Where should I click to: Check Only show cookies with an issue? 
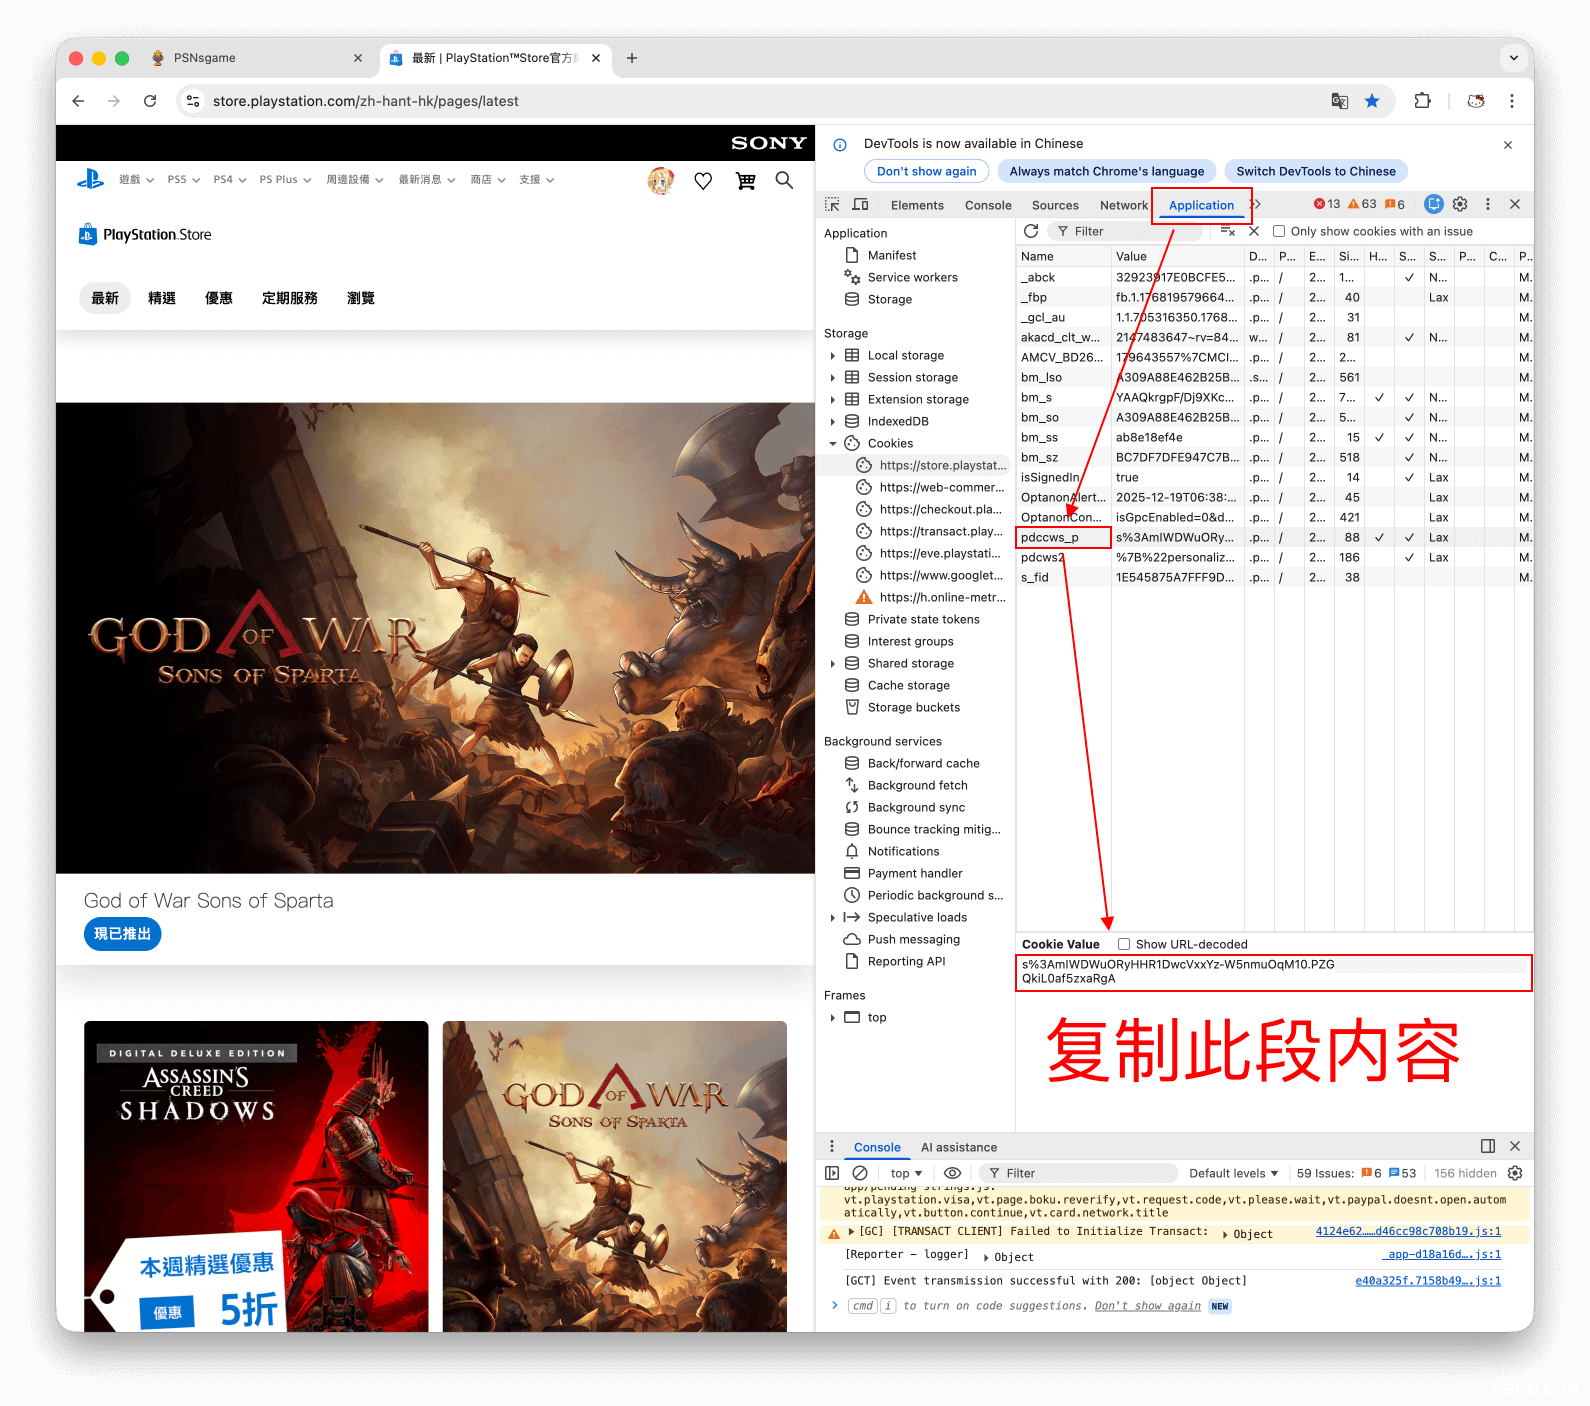1279,231
